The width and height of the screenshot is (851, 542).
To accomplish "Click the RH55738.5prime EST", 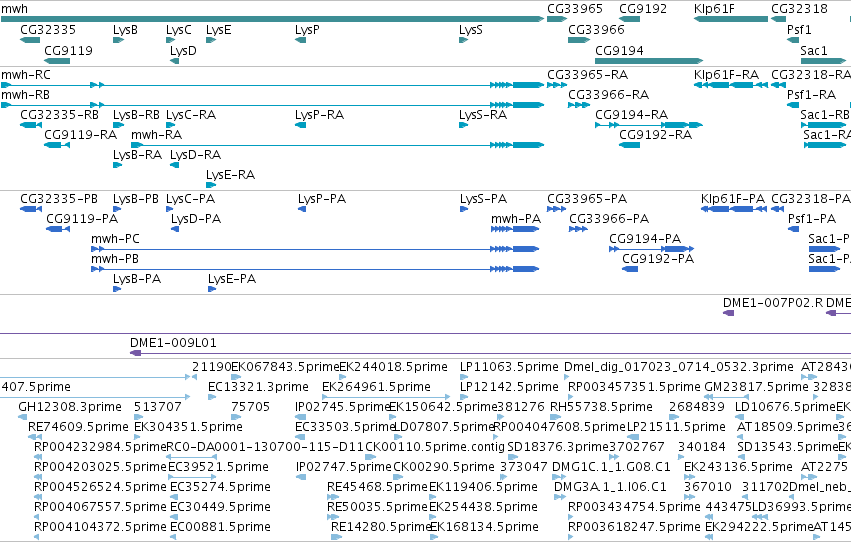I will tap(558, 417).
